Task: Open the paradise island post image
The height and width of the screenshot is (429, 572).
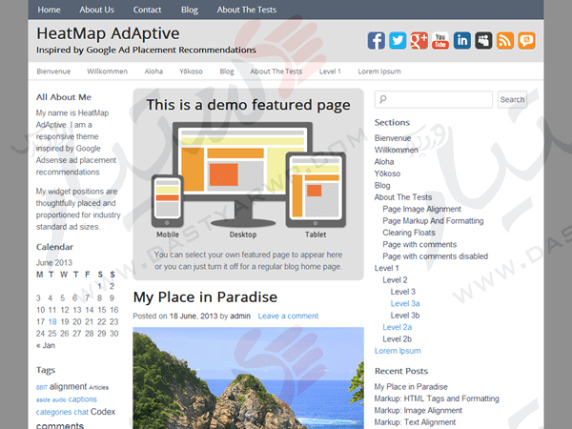Action: click(x=248, y=378)
